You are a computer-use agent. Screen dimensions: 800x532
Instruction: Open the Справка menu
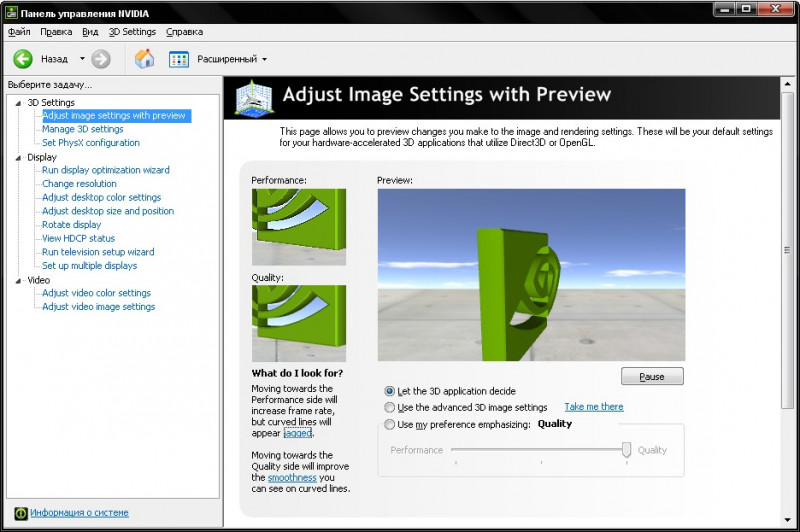coord(185,32)
